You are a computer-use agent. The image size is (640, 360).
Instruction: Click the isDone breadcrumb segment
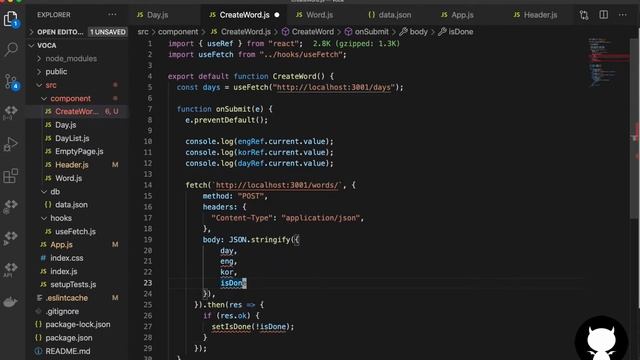pyautogui.click(x=460, y=32)
